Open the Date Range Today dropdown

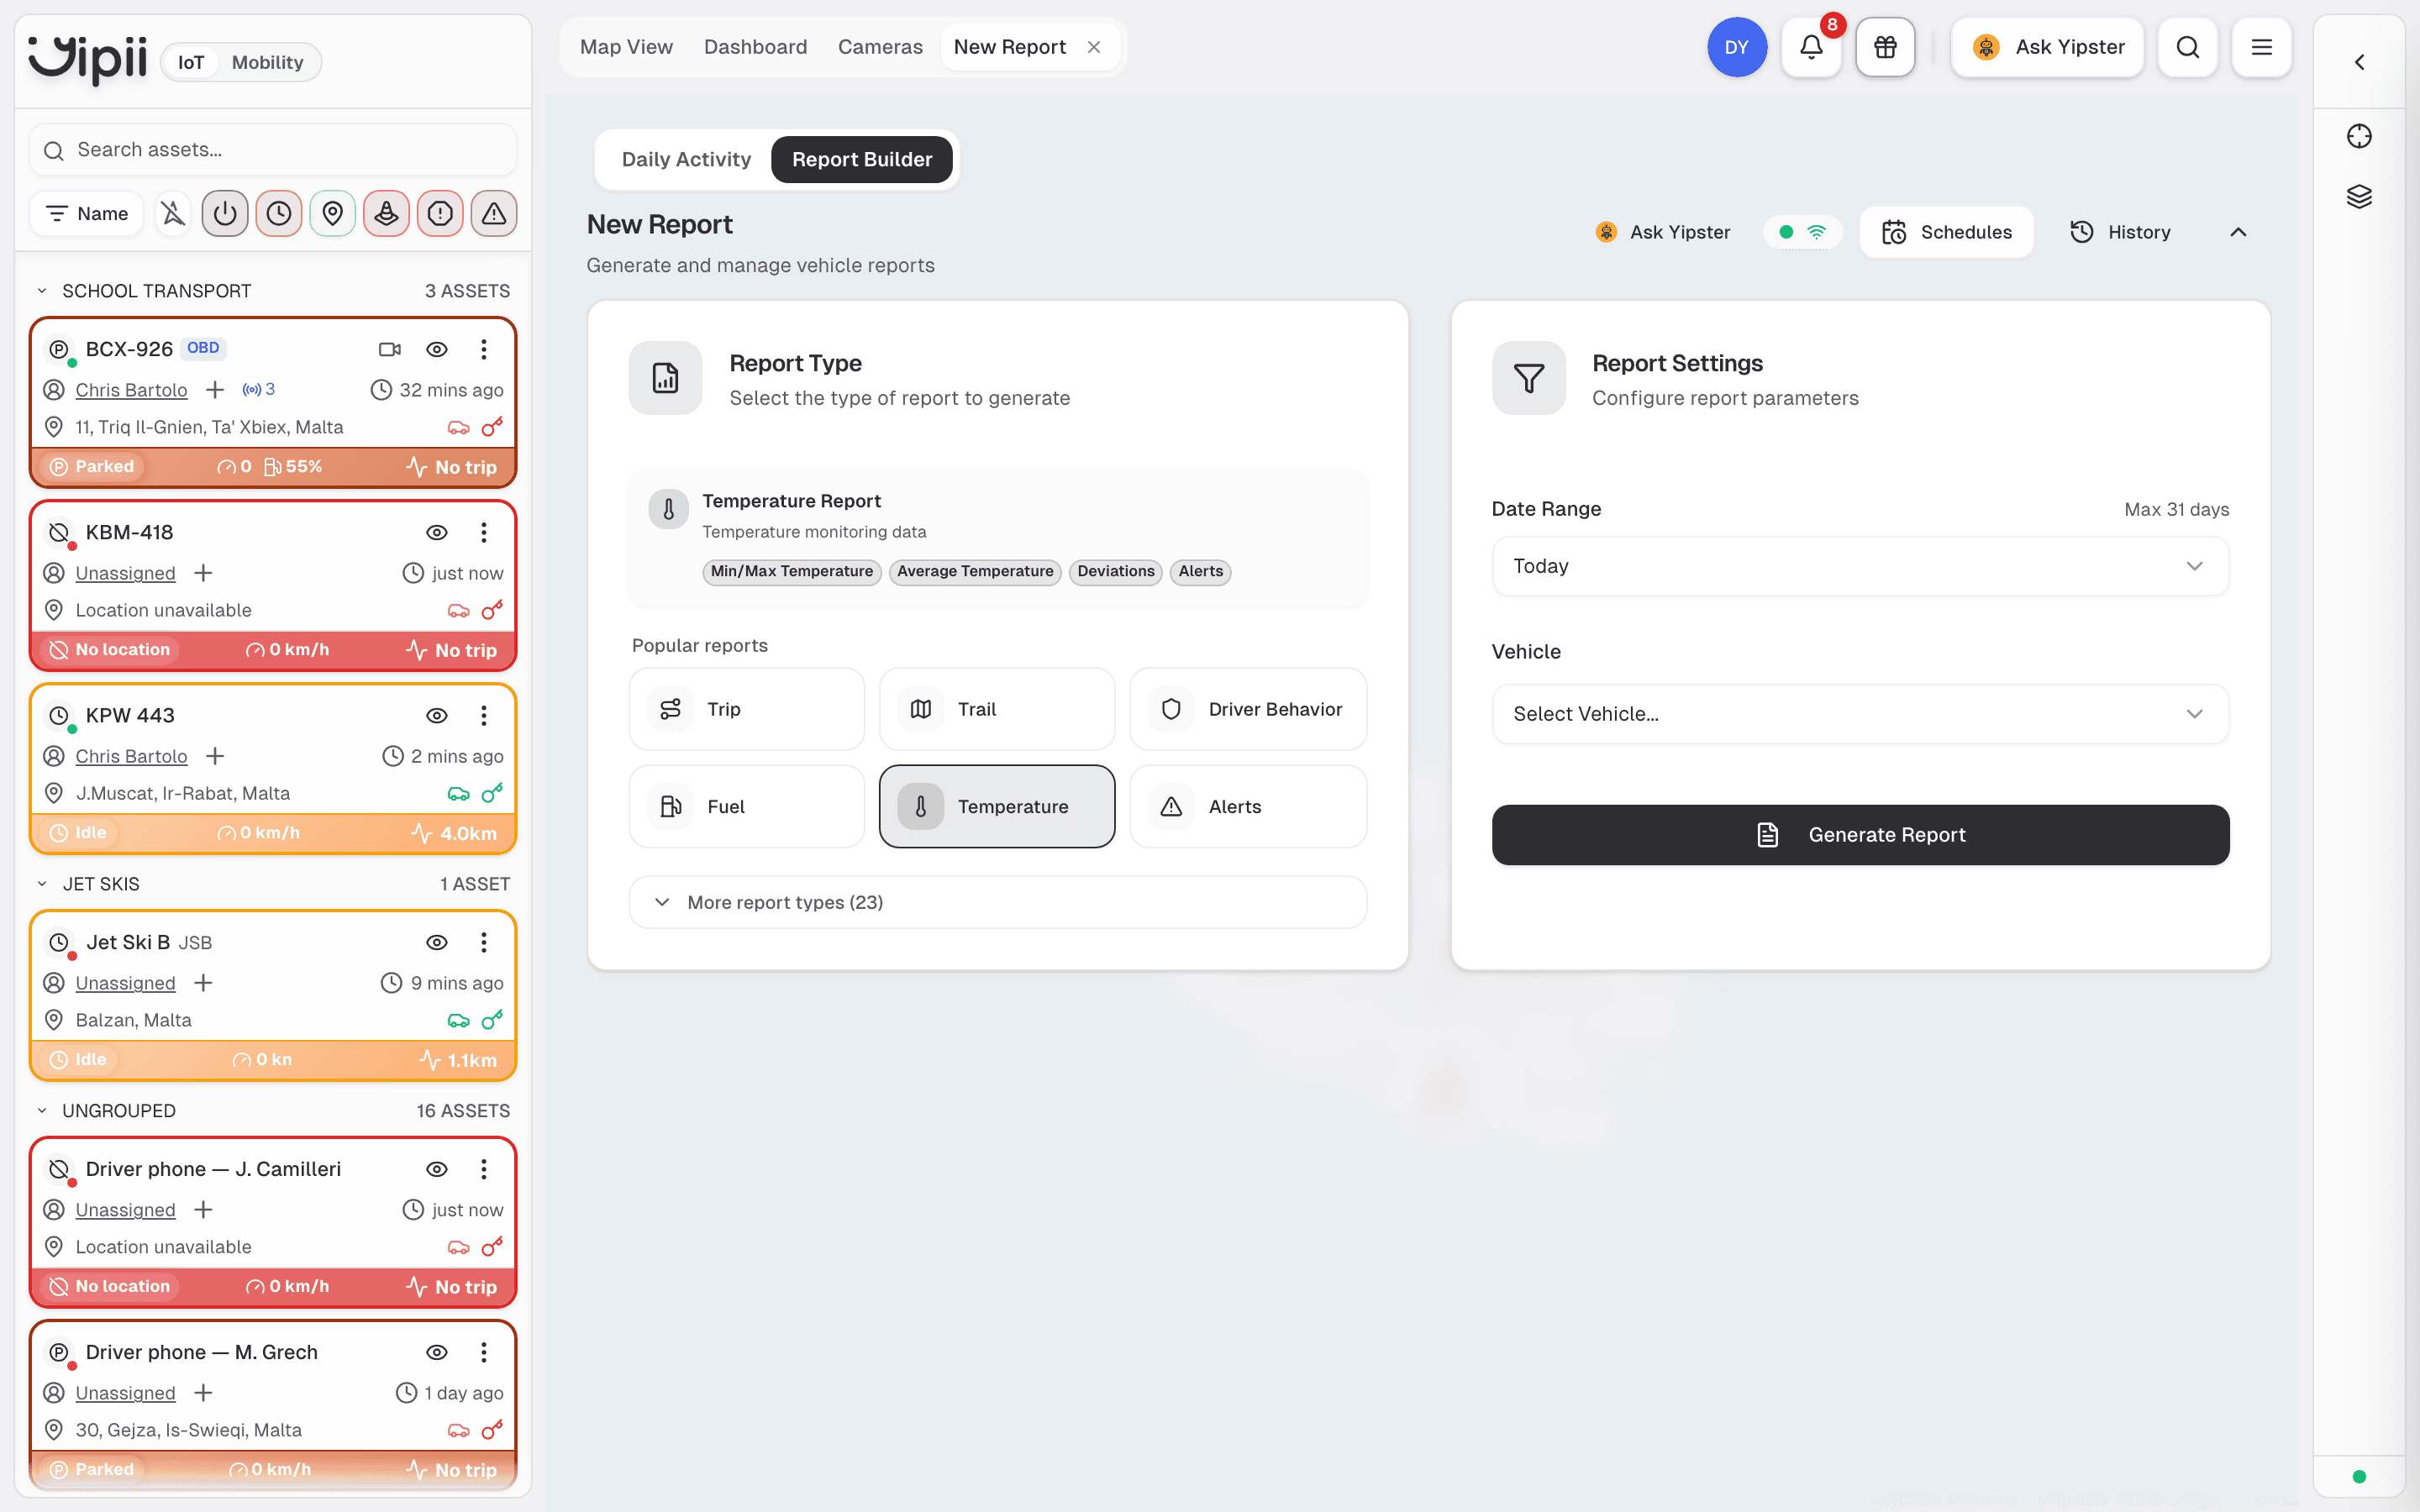(1860, 566)
